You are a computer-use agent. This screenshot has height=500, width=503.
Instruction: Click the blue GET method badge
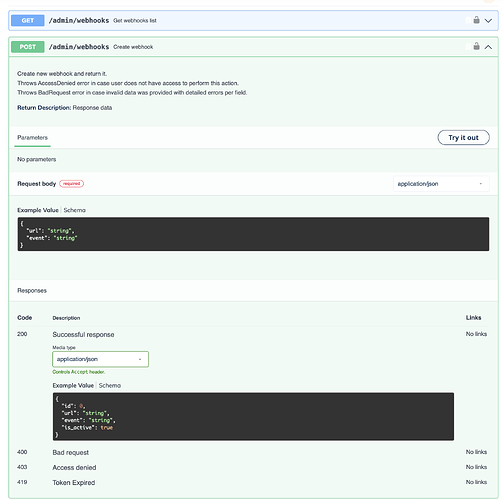coord(28,20)
